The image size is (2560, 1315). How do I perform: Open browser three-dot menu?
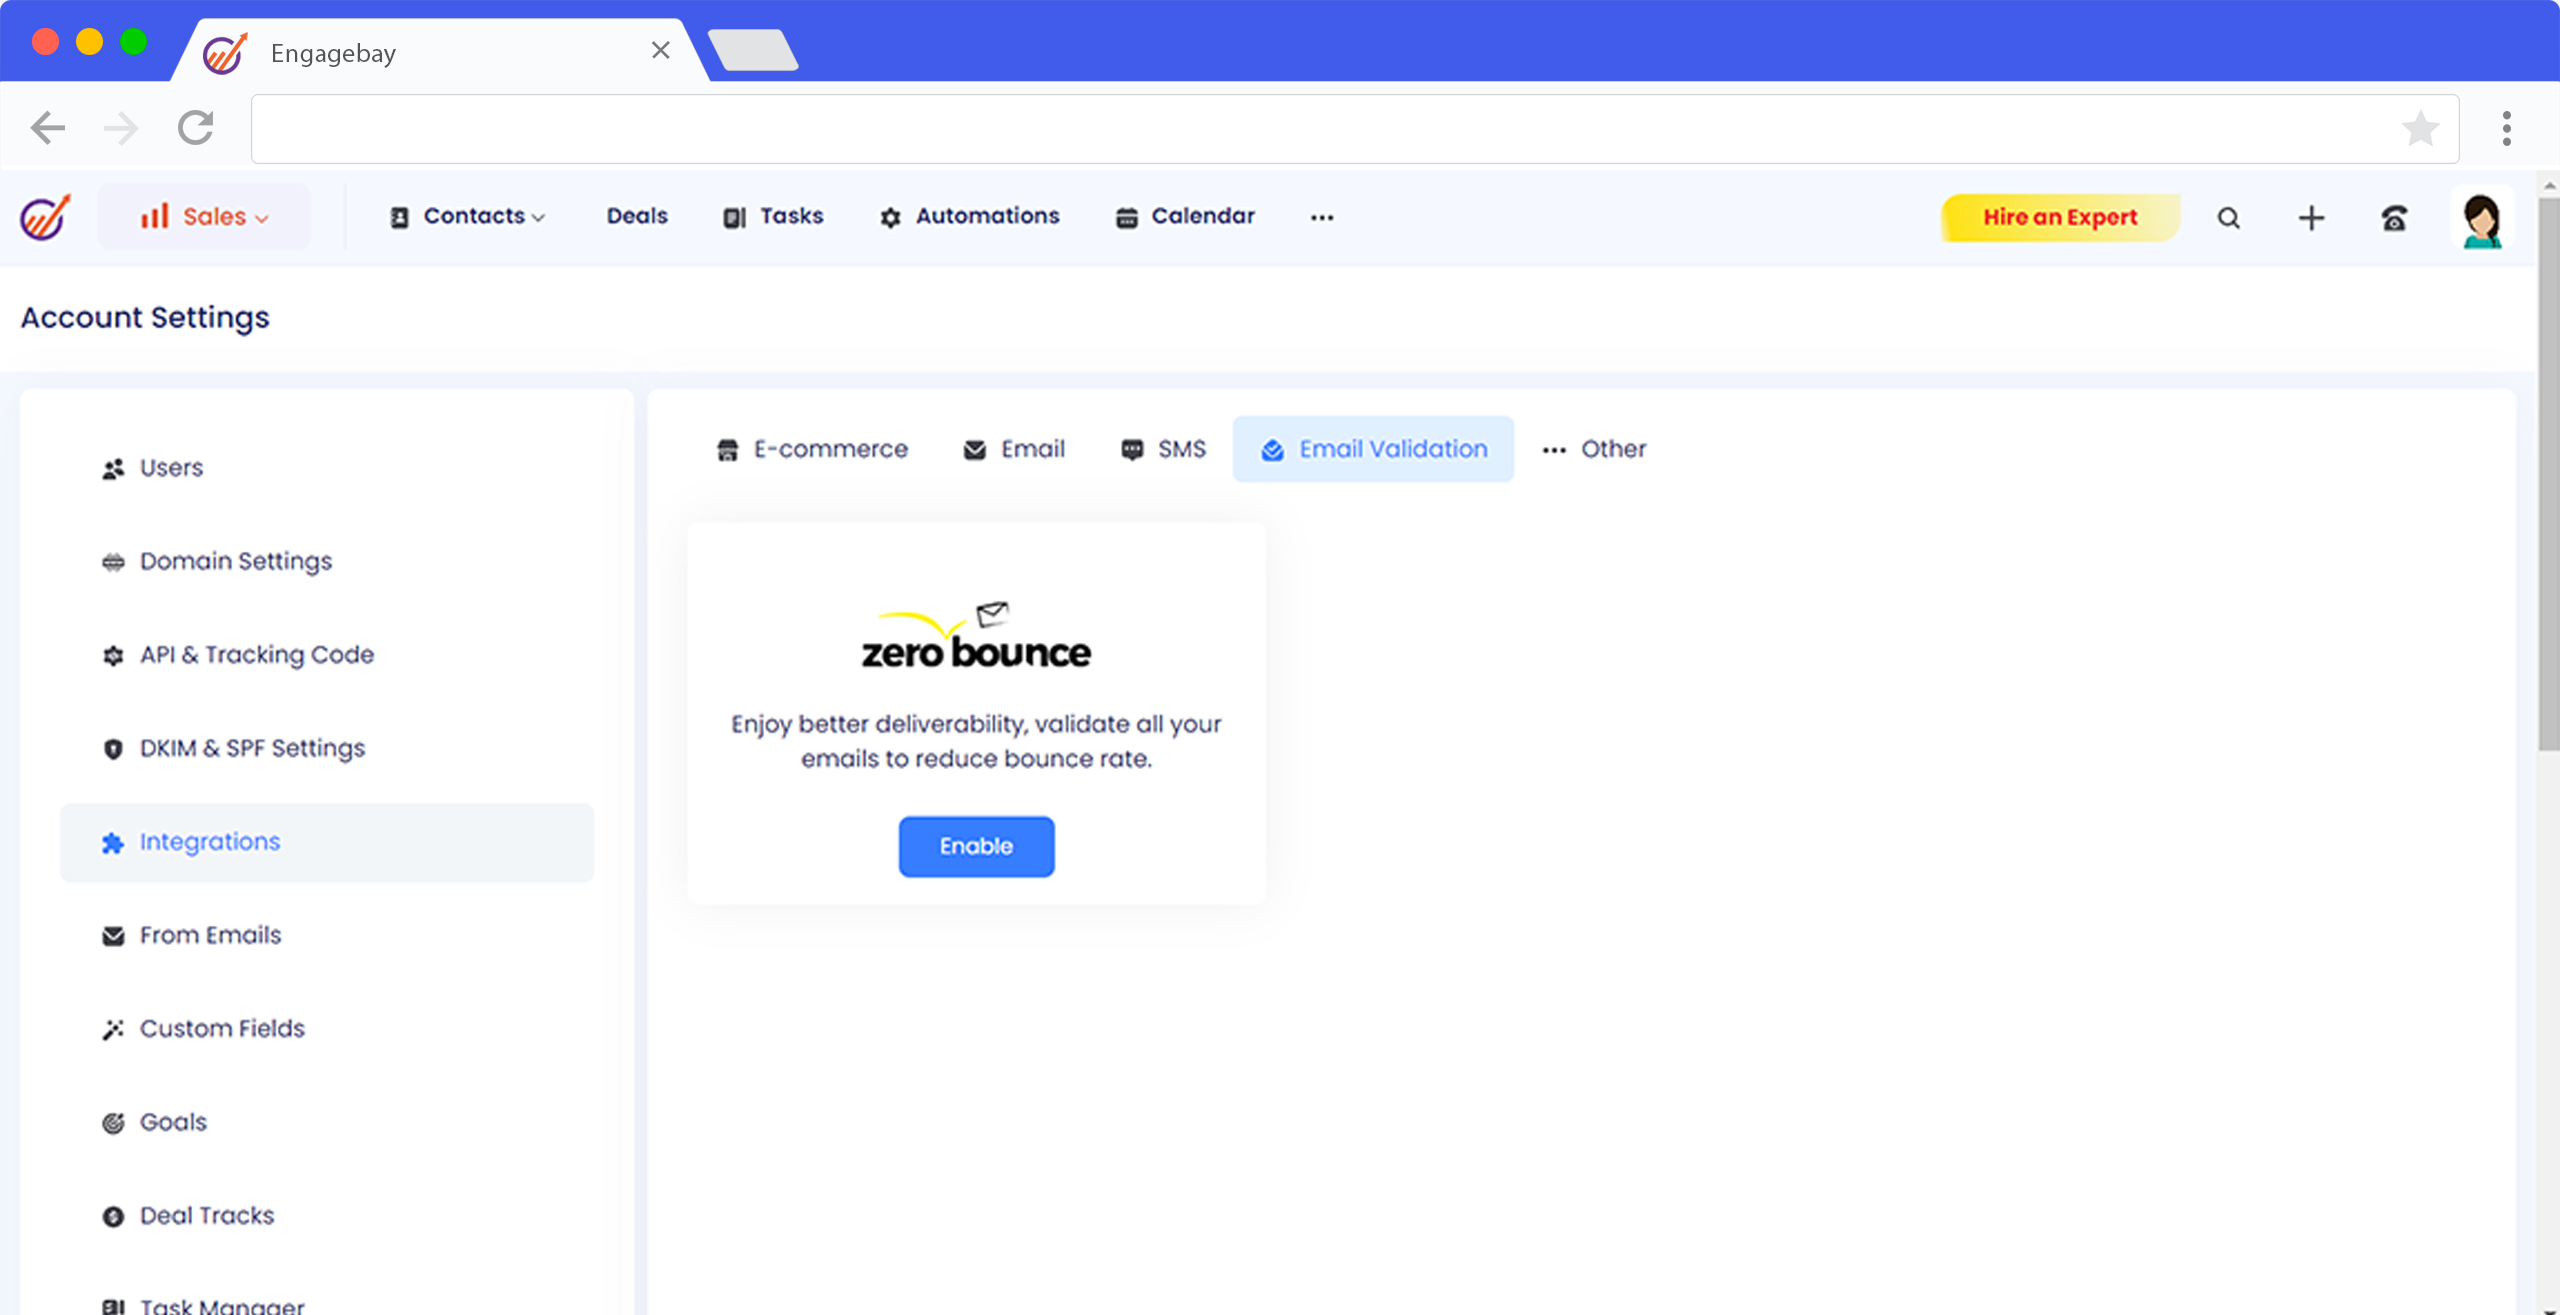[x=2506, y=129]
